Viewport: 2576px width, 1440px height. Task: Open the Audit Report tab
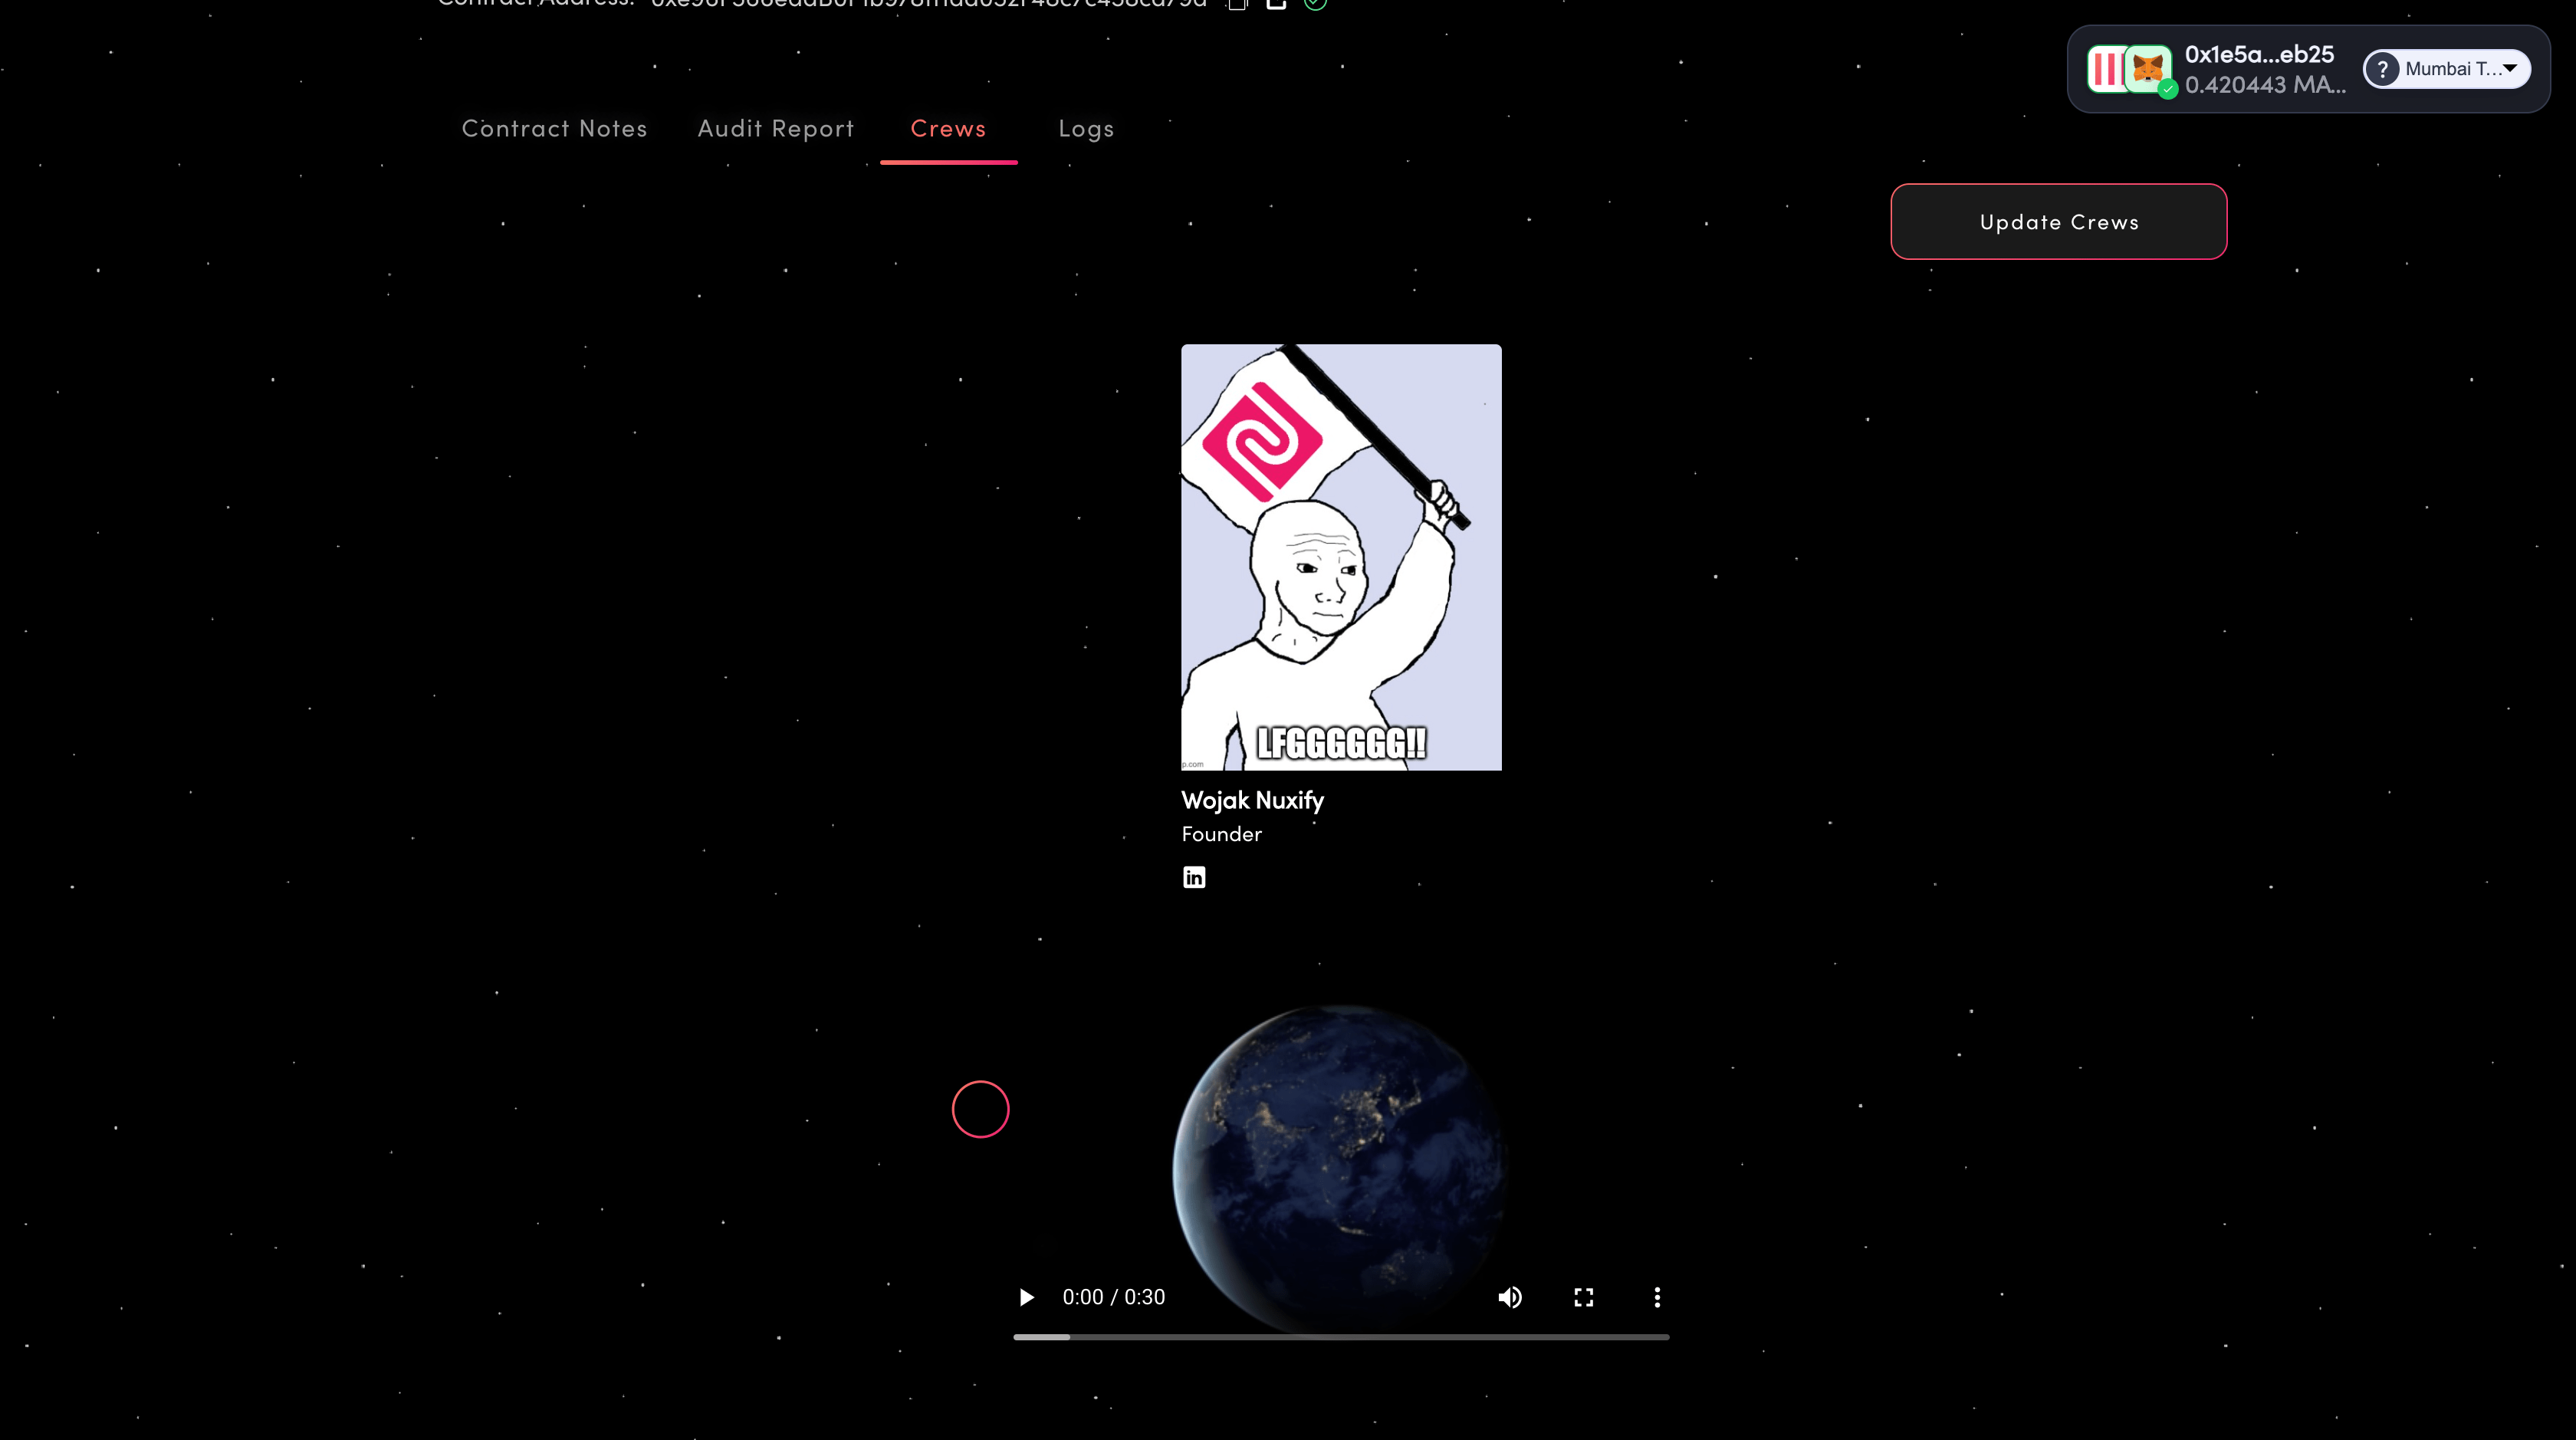click(x=776, y=128)
